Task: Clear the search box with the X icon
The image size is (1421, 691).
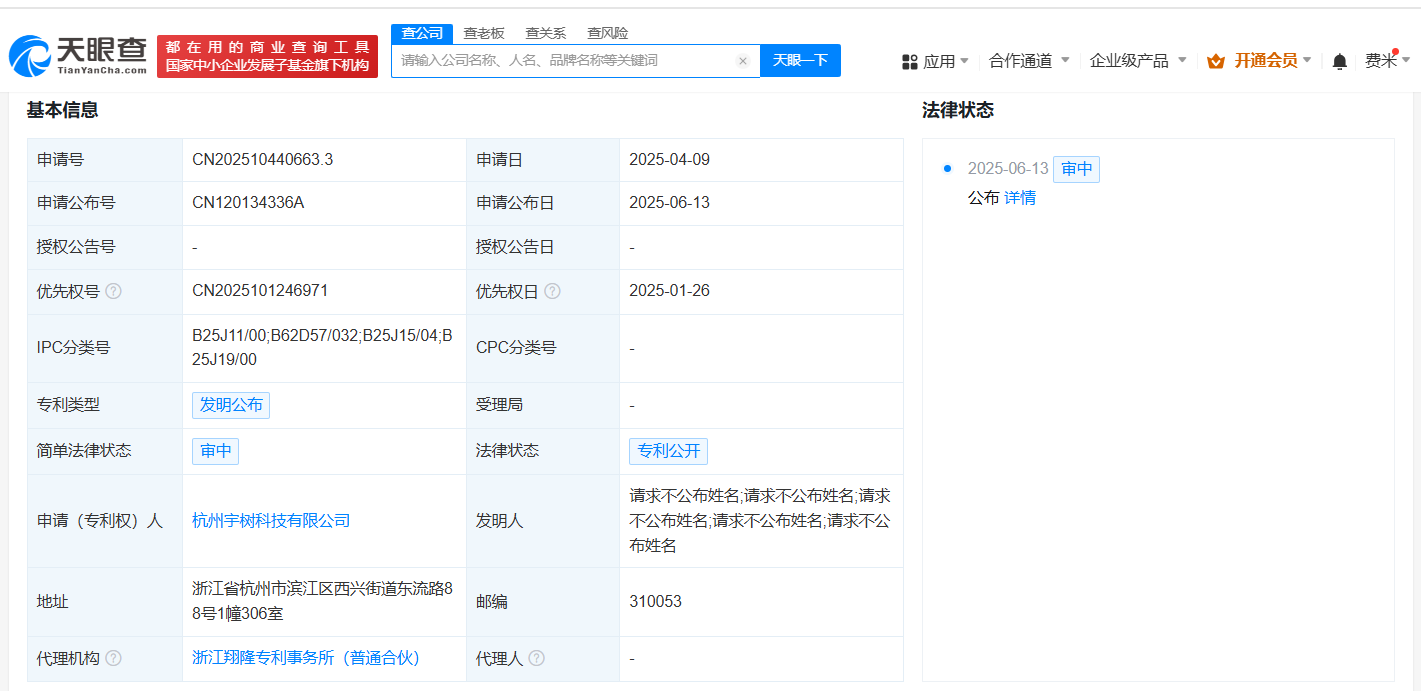Action: point(743,61)
